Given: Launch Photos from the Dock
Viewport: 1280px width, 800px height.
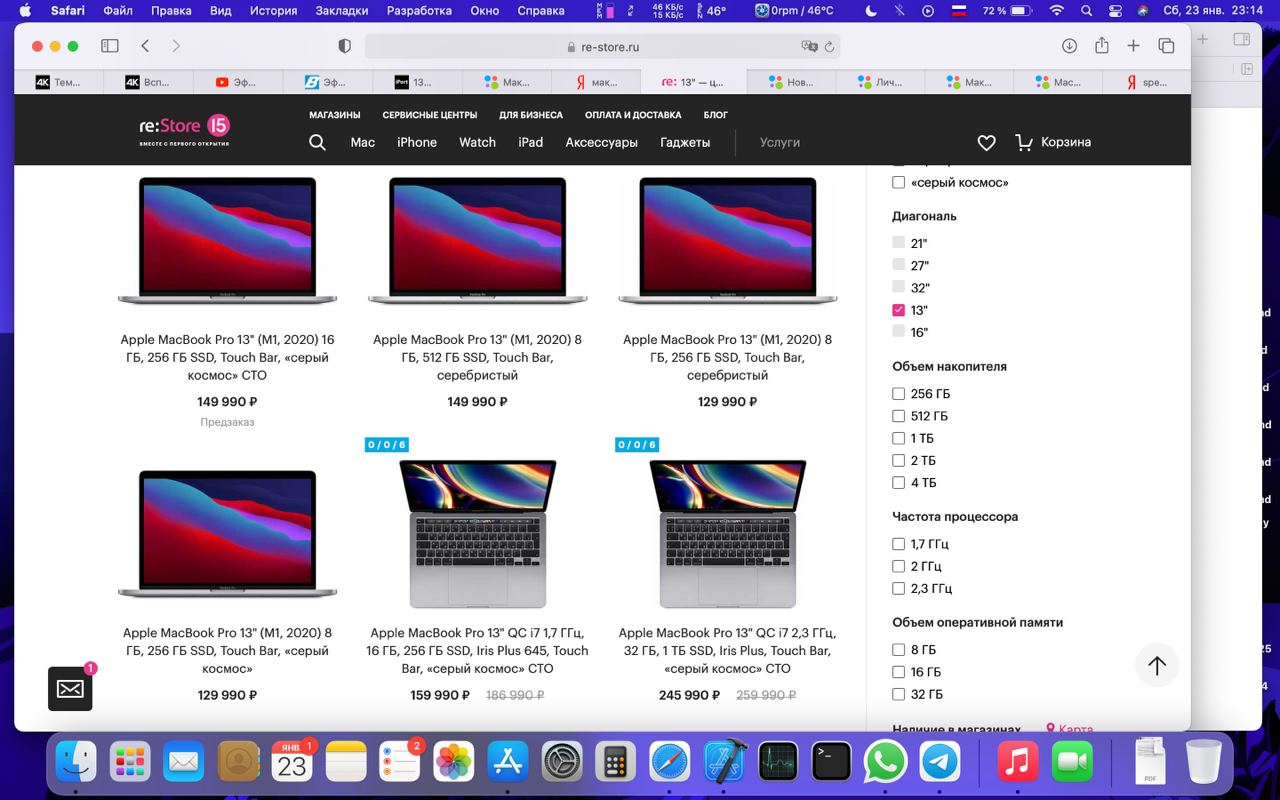Looking at the screenshot, I should pos(454,762).
